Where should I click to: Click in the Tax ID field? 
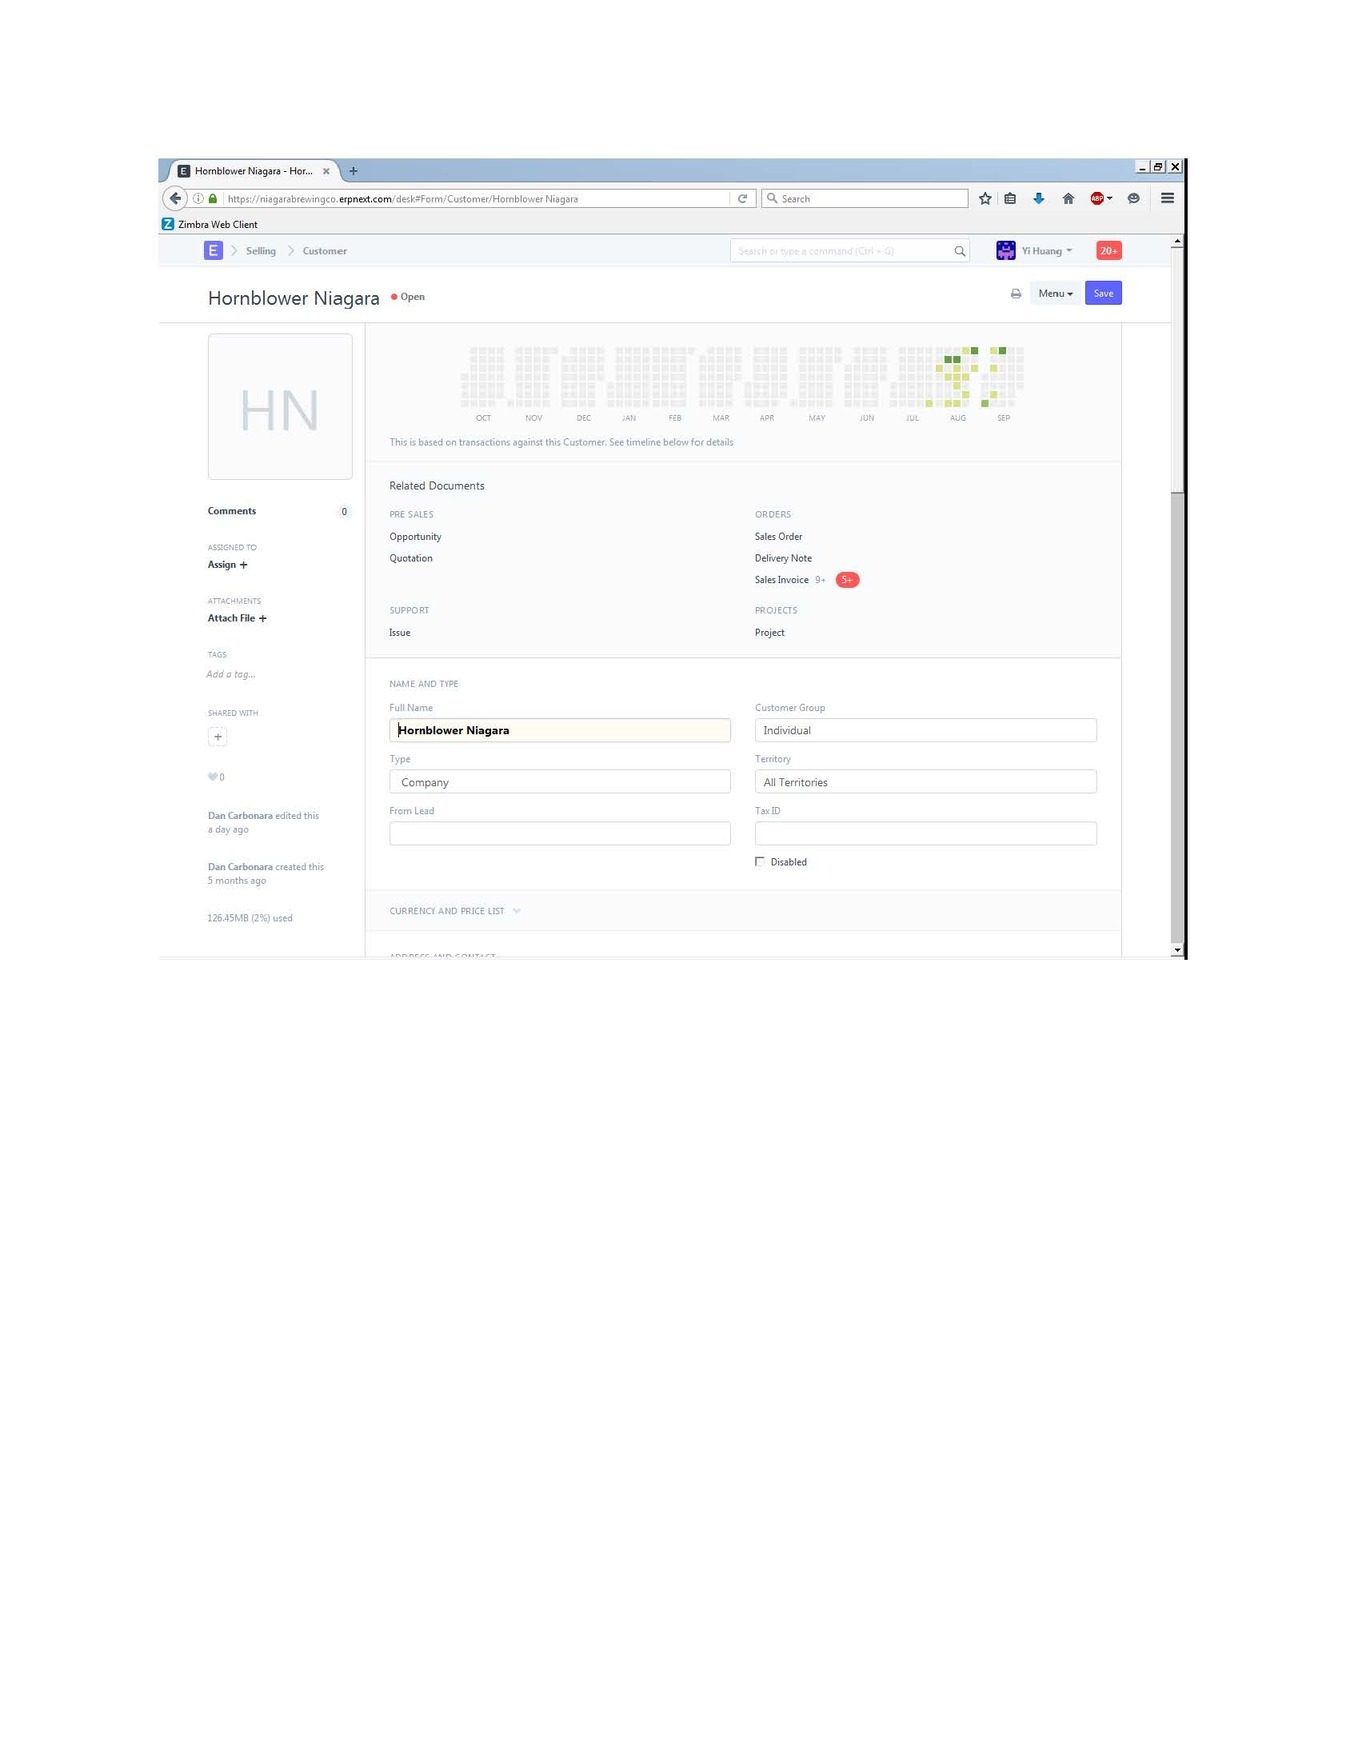coord(926,833)
